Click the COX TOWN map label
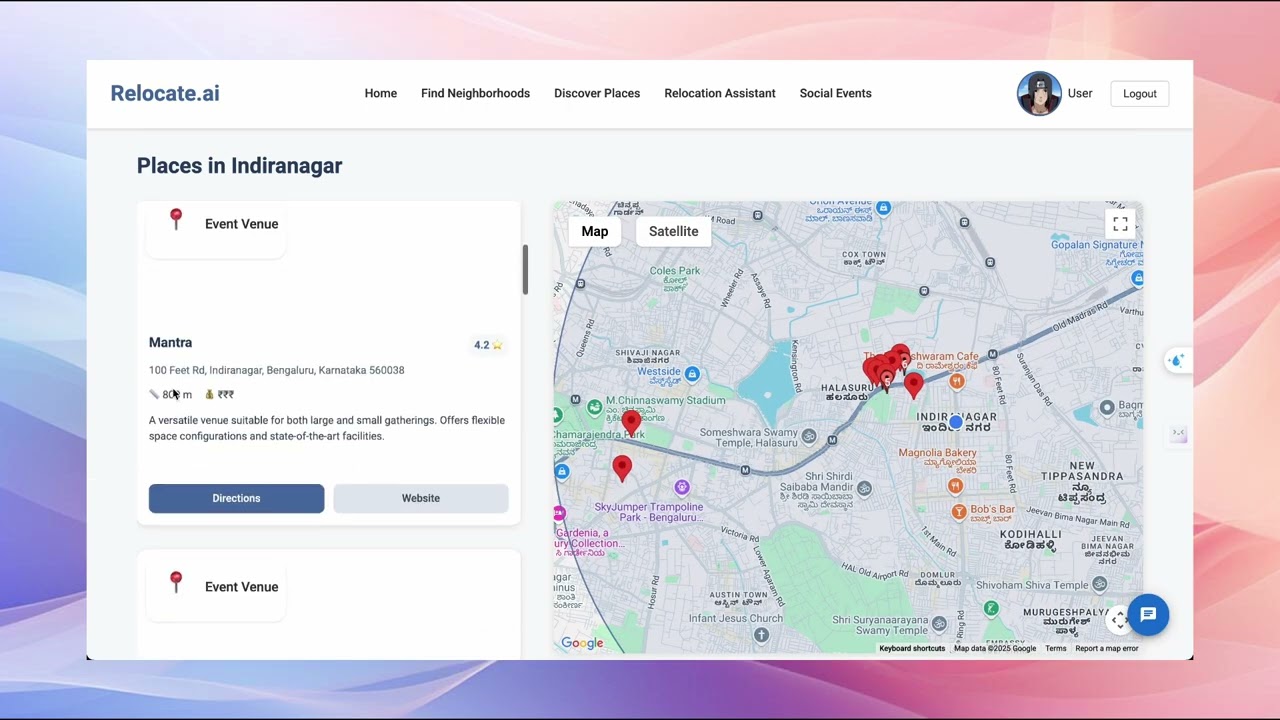 pos(864,255)
